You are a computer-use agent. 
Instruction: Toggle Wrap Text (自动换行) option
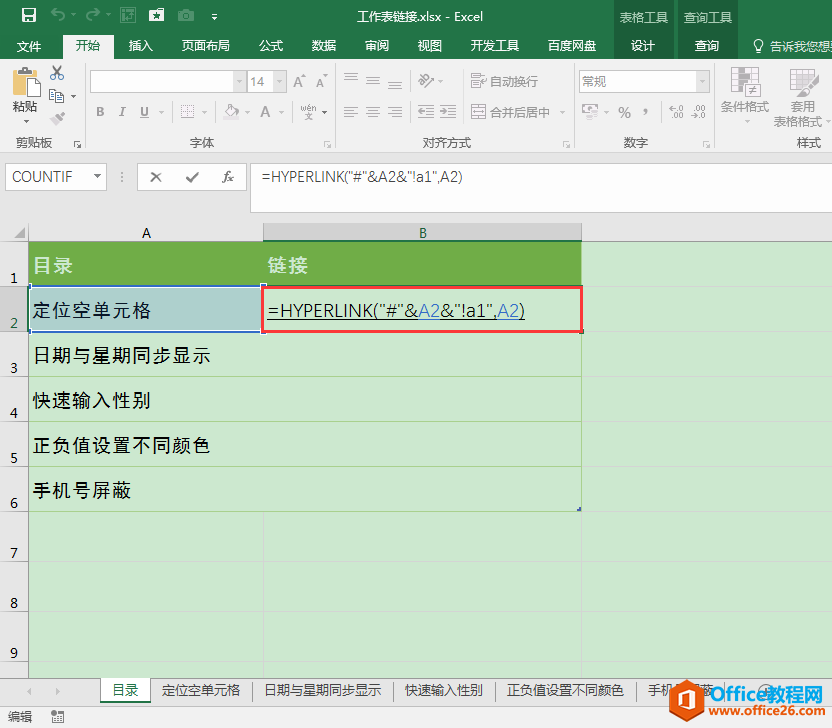[505, 81]
